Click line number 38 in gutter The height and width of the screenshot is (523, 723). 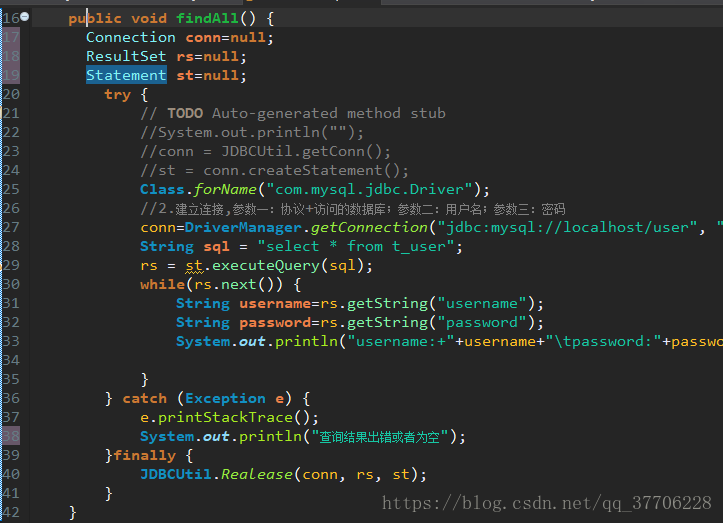[11, 436]
